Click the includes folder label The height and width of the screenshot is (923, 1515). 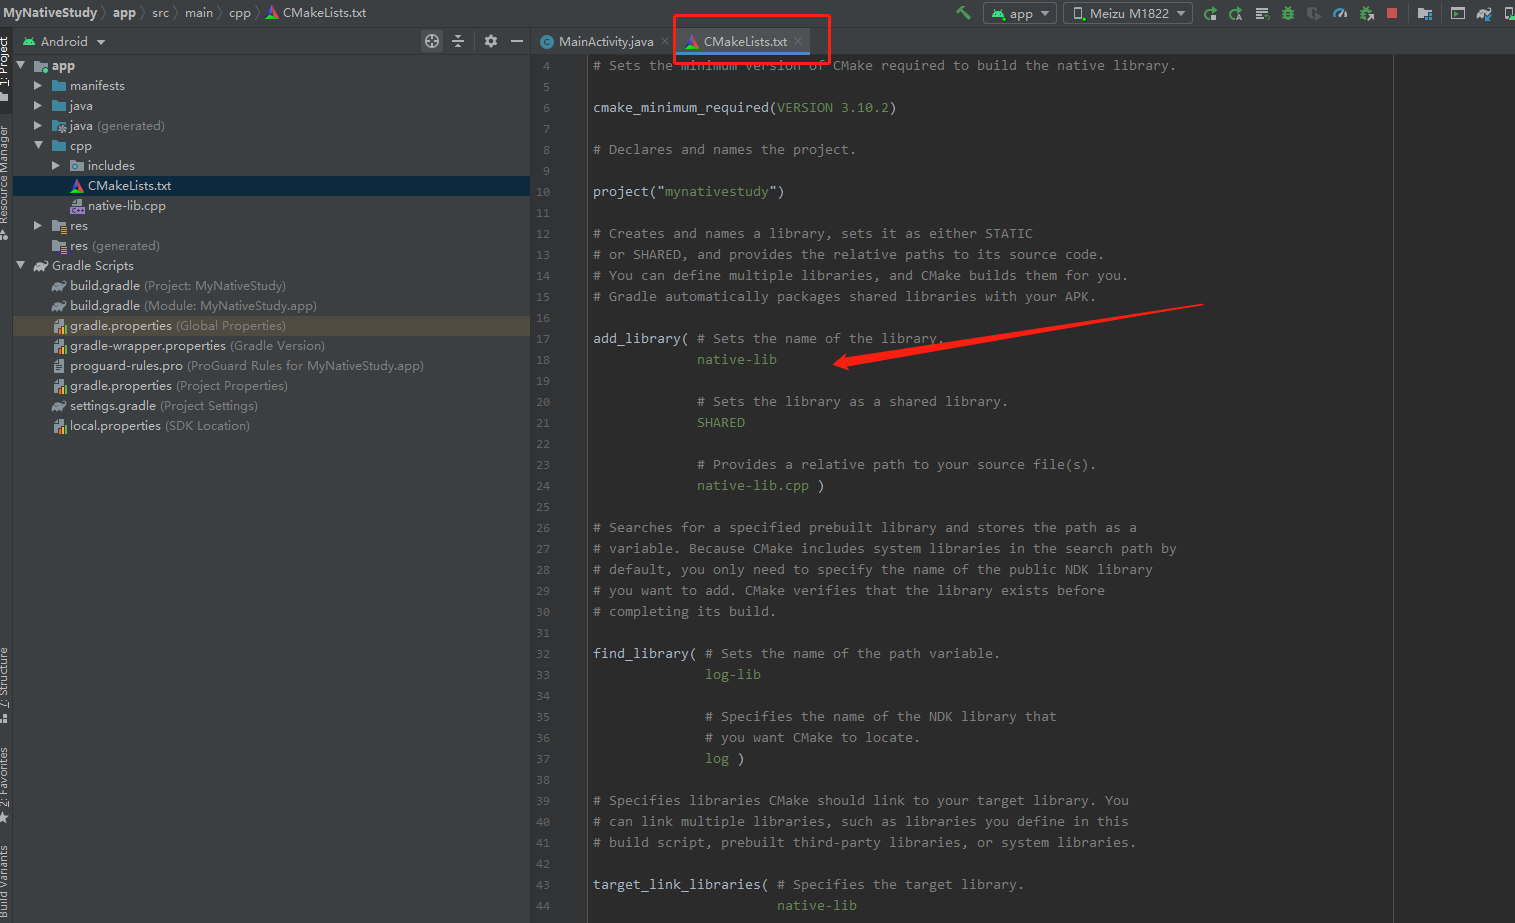tap(111, 165)
